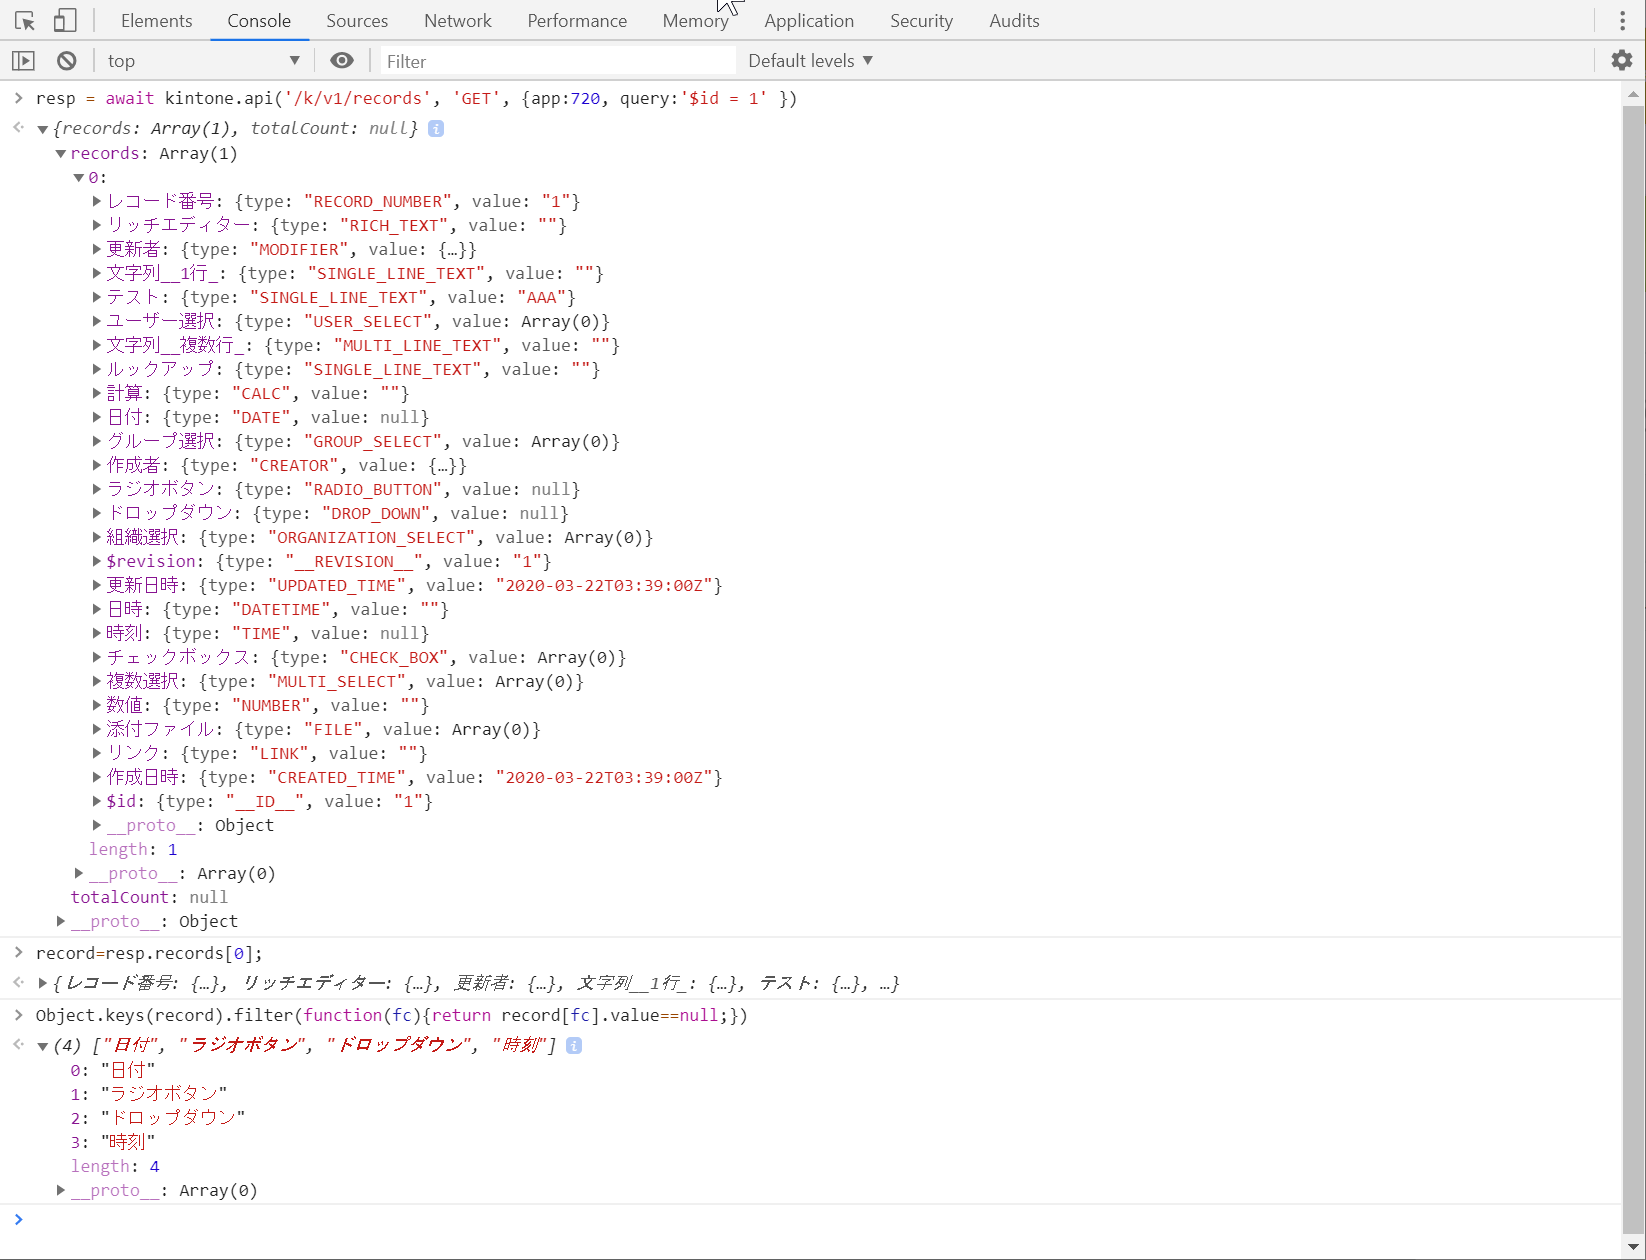The image size is (1646, 1260).
Task: Show the console sidebar panel icon
Action: pos(23,61)
